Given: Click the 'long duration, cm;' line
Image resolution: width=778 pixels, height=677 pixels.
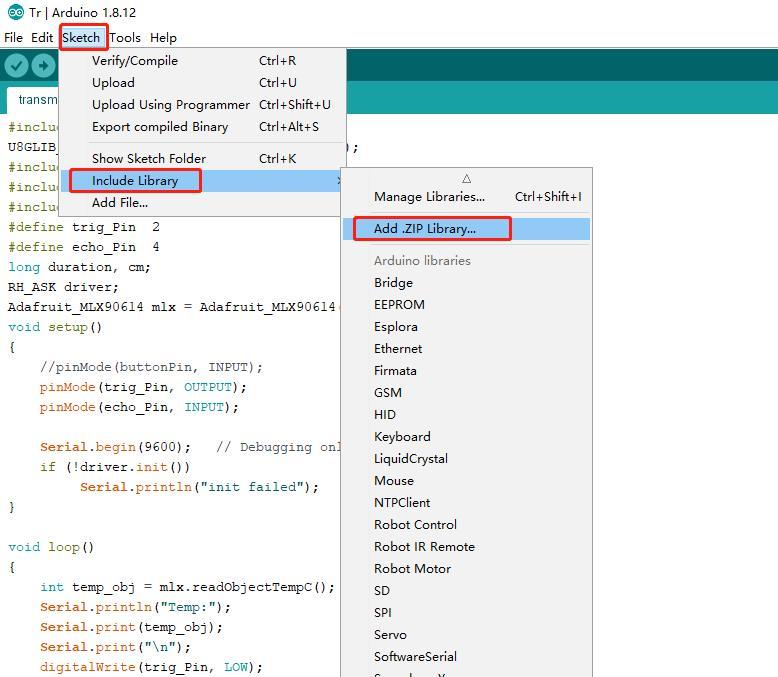Looking at the screenshot, I should 79,267.
